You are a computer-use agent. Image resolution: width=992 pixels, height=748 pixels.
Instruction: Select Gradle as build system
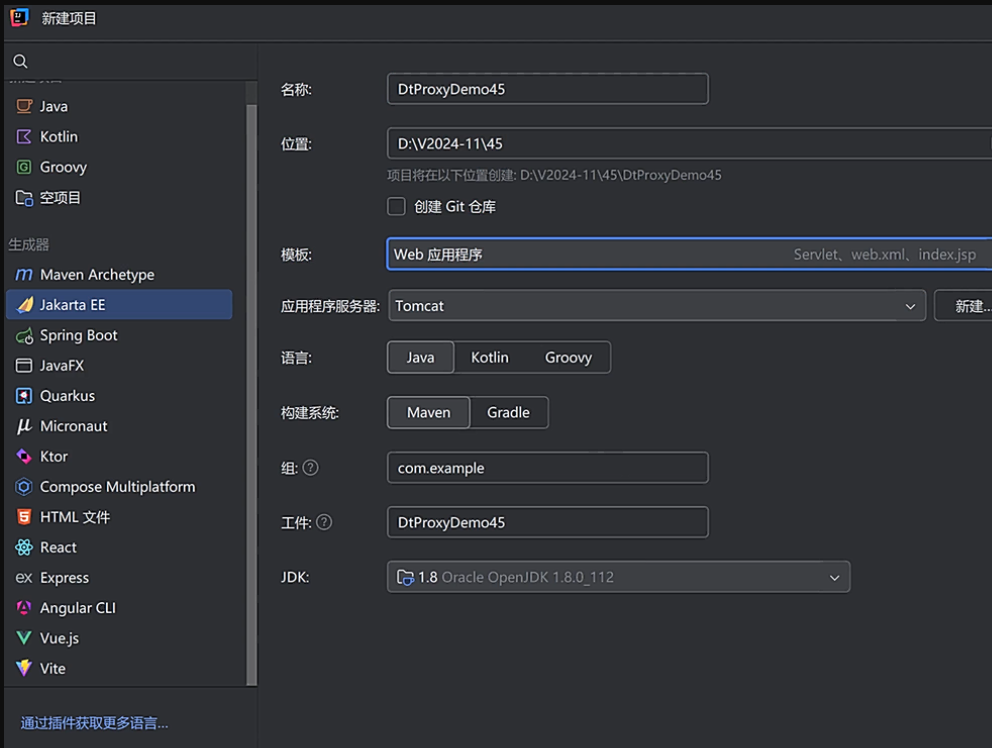point(508,413)
